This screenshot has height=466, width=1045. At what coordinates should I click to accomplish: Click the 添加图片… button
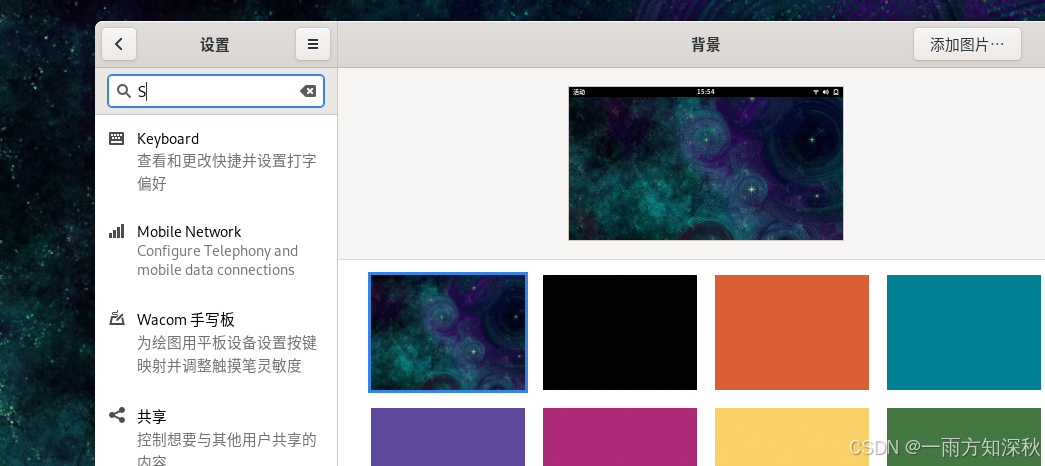967,45
